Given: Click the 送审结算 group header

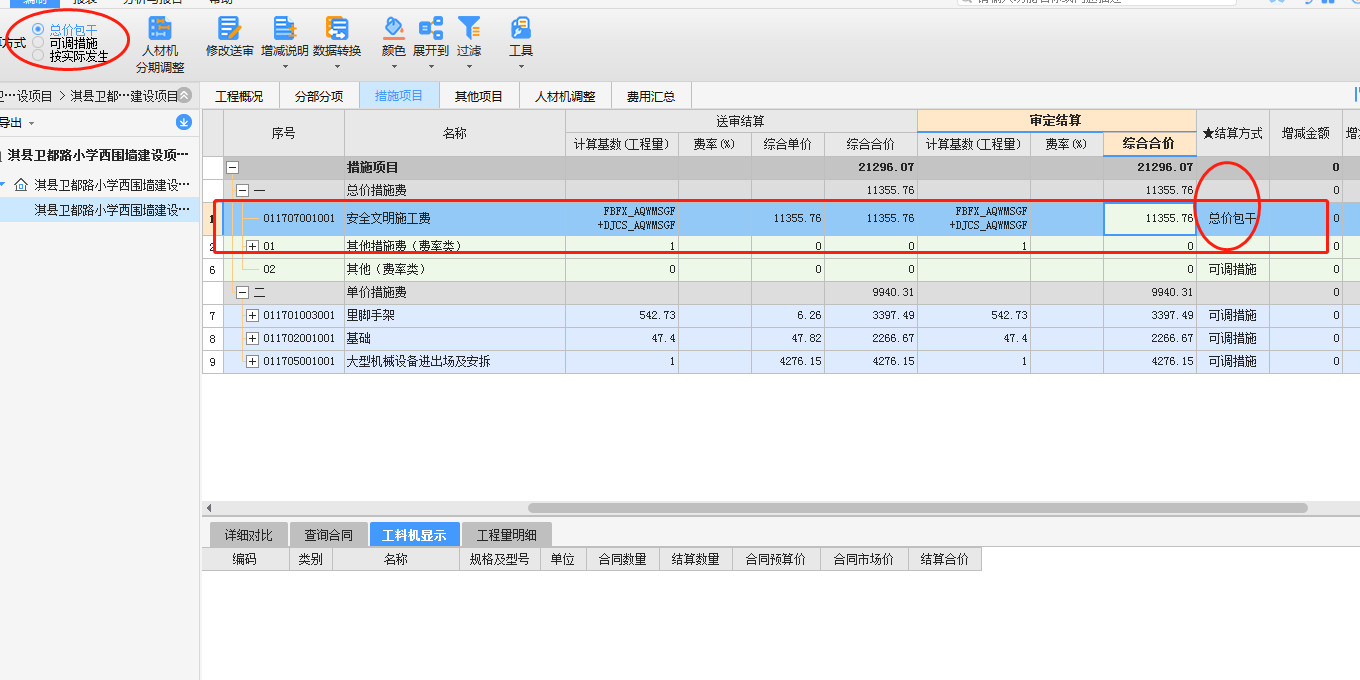Looking at the screenshot, I should (741, 121).
